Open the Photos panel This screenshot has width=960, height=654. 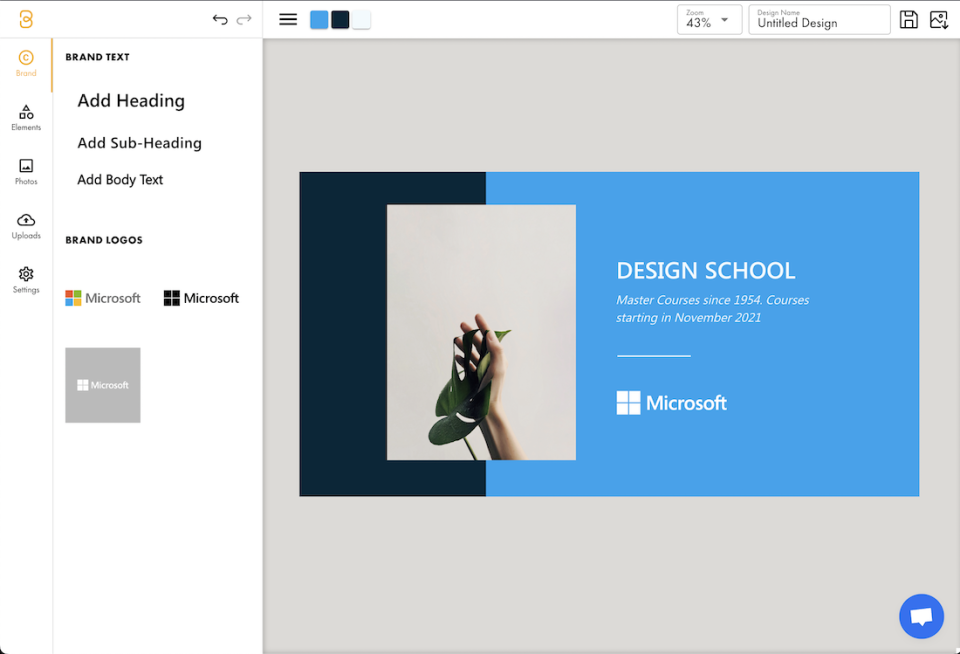click(25, 171)
